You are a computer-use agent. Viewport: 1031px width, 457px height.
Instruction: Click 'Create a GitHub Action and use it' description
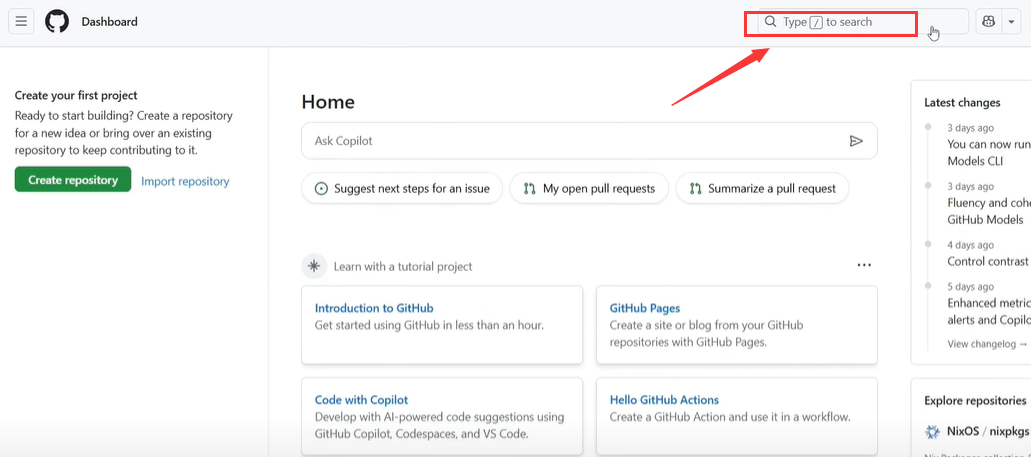[x=730, y=417]
